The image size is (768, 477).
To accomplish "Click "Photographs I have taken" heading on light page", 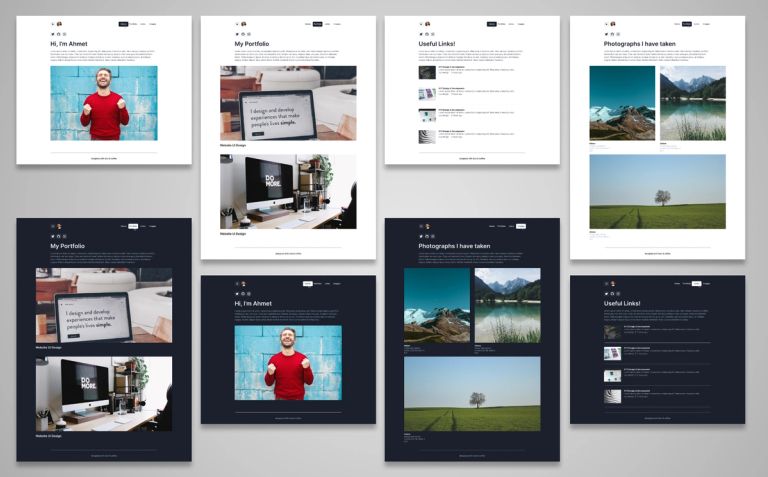I will pos(640,44).
